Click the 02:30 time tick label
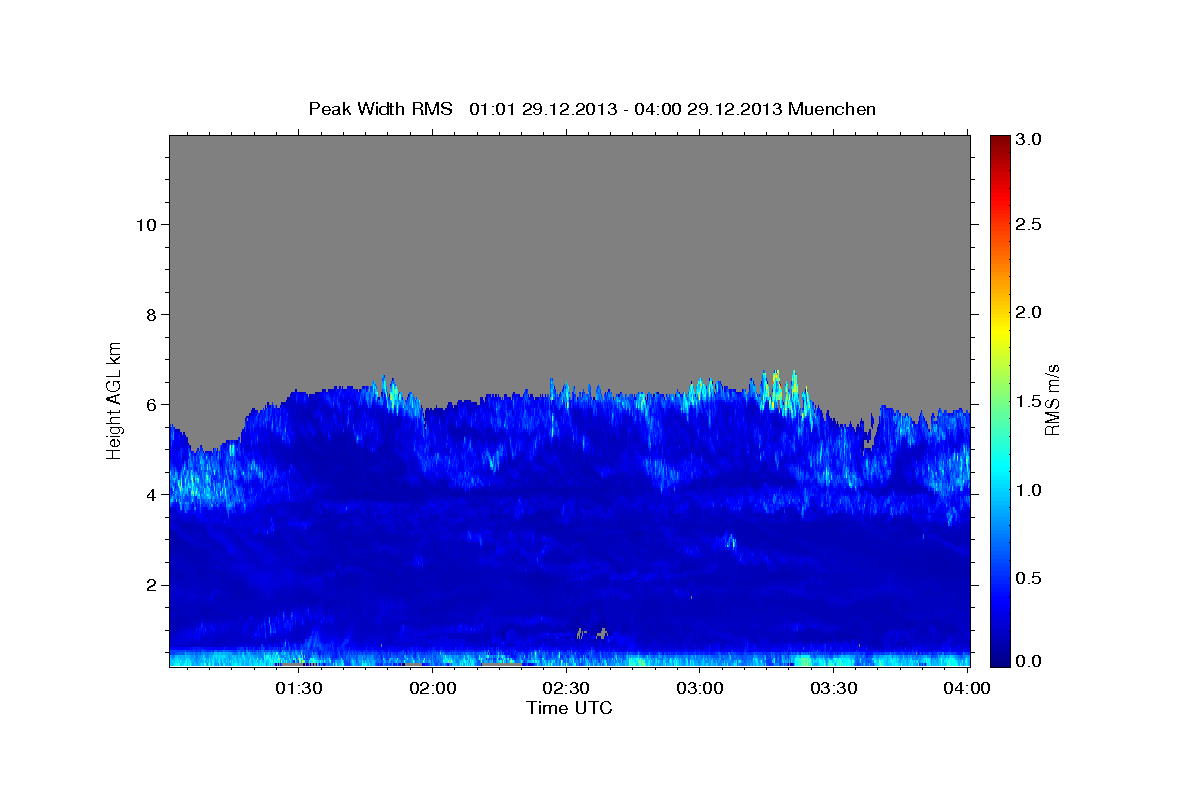 (x=567, y=689)
